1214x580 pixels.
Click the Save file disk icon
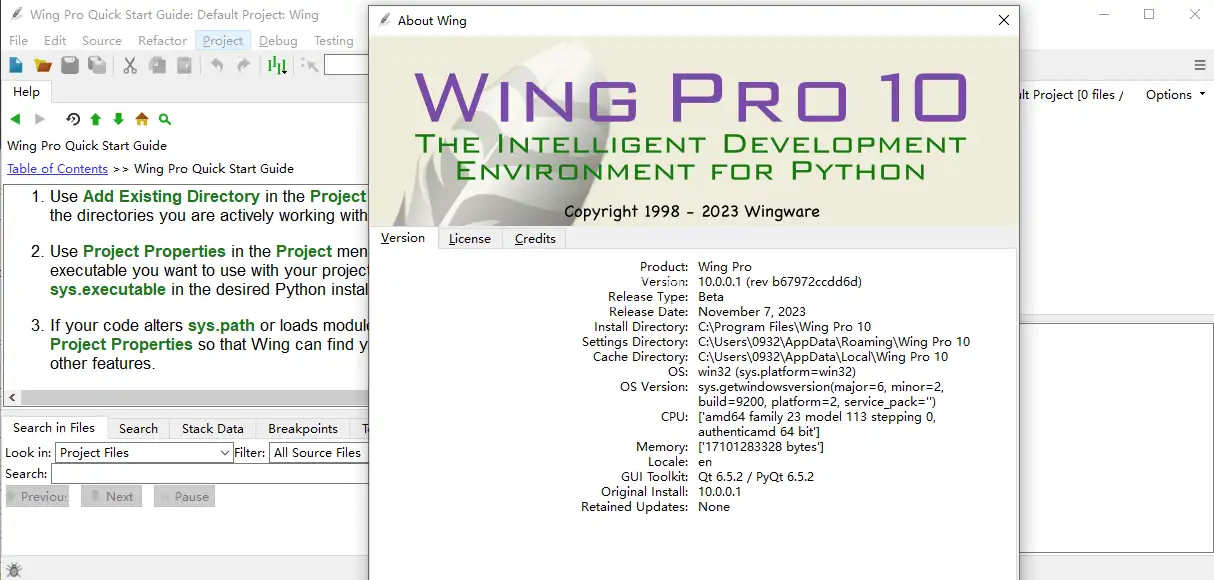click(x=70, y=65)
